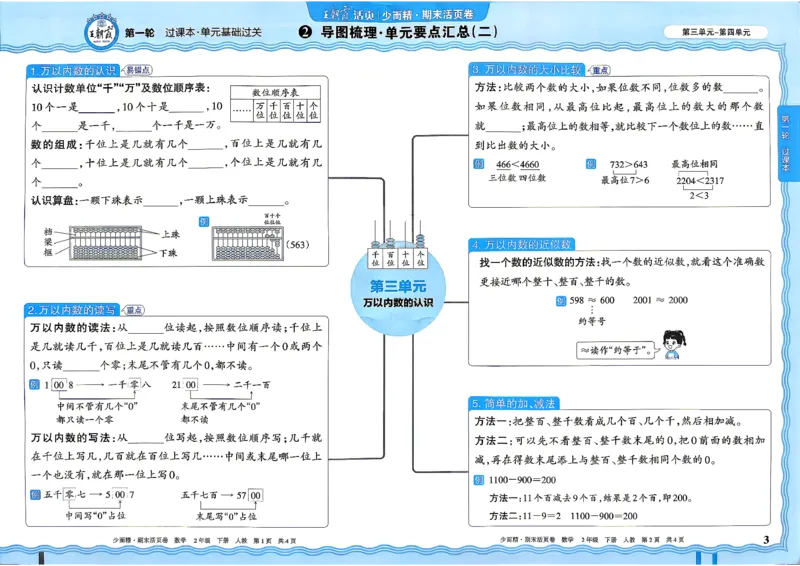
Task: Click the text 2<3 under 2204<2317
Action: [x=699, y=195]
